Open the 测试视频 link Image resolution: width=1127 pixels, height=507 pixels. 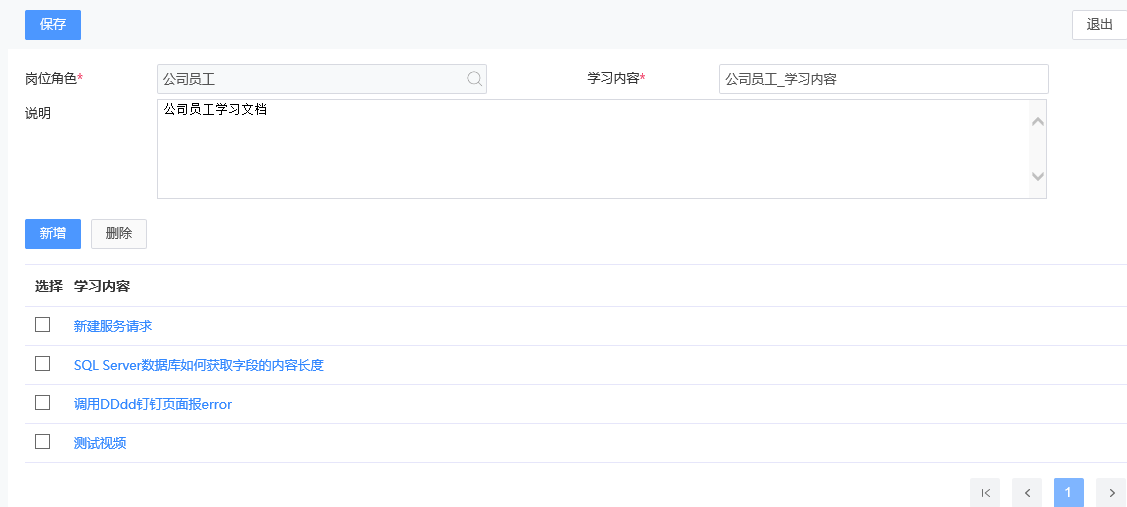[100, 443]
